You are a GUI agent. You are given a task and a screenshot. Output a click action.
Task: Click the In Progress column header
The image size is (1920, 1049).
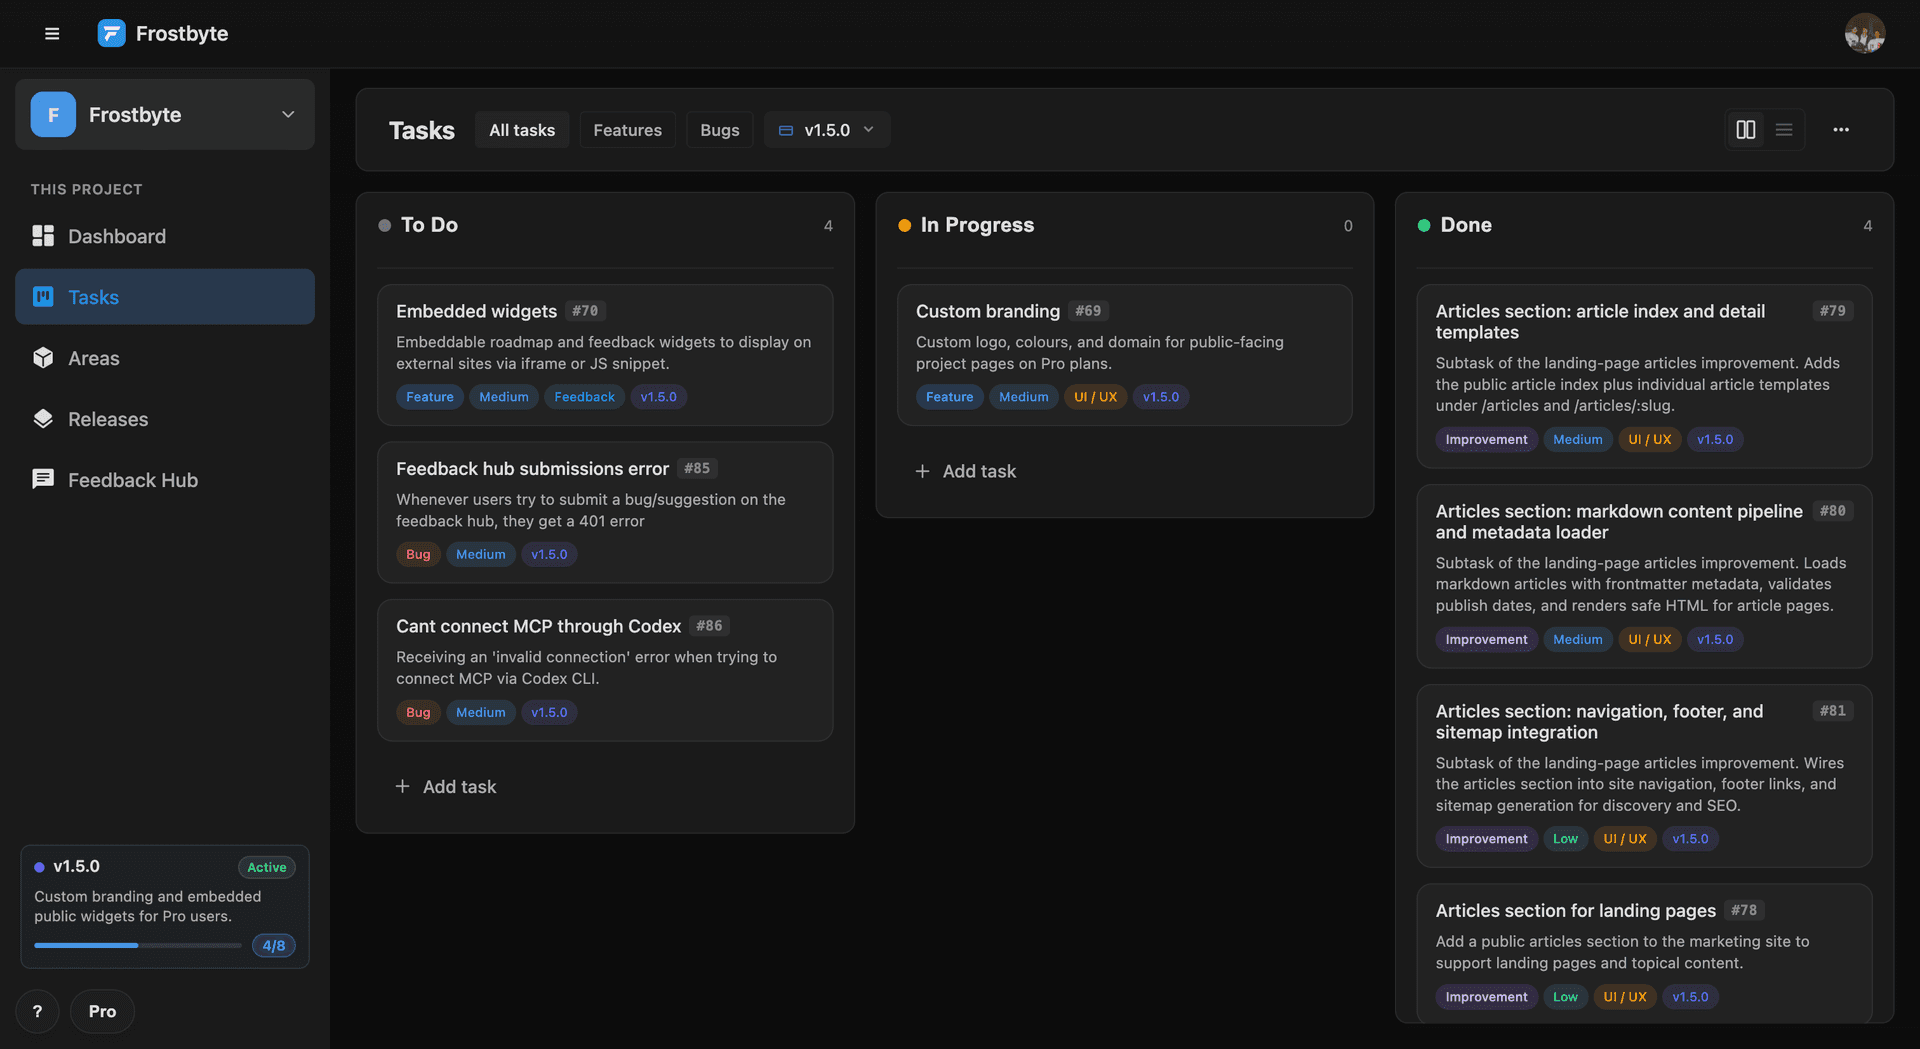click(x=977, y=225)
